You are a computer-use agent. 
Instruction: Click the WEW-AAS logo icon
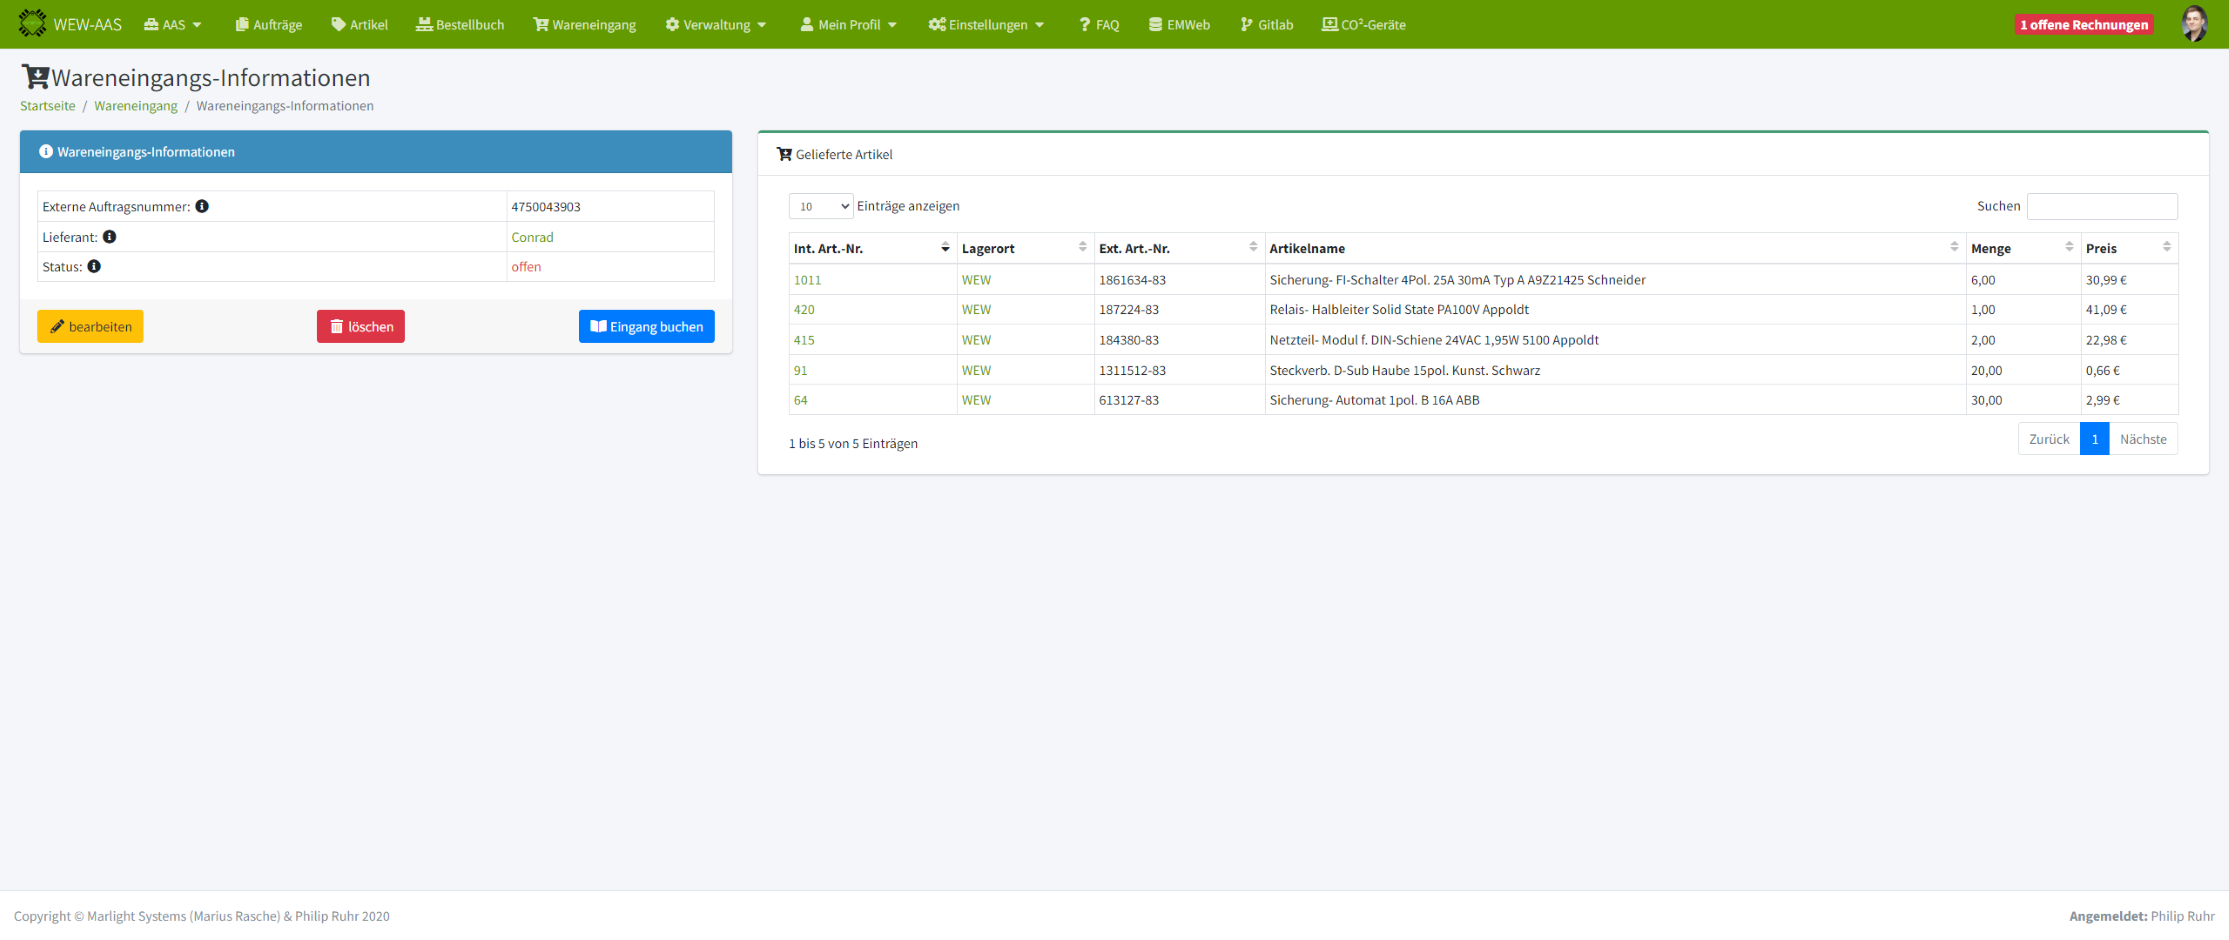coord(32,23)
